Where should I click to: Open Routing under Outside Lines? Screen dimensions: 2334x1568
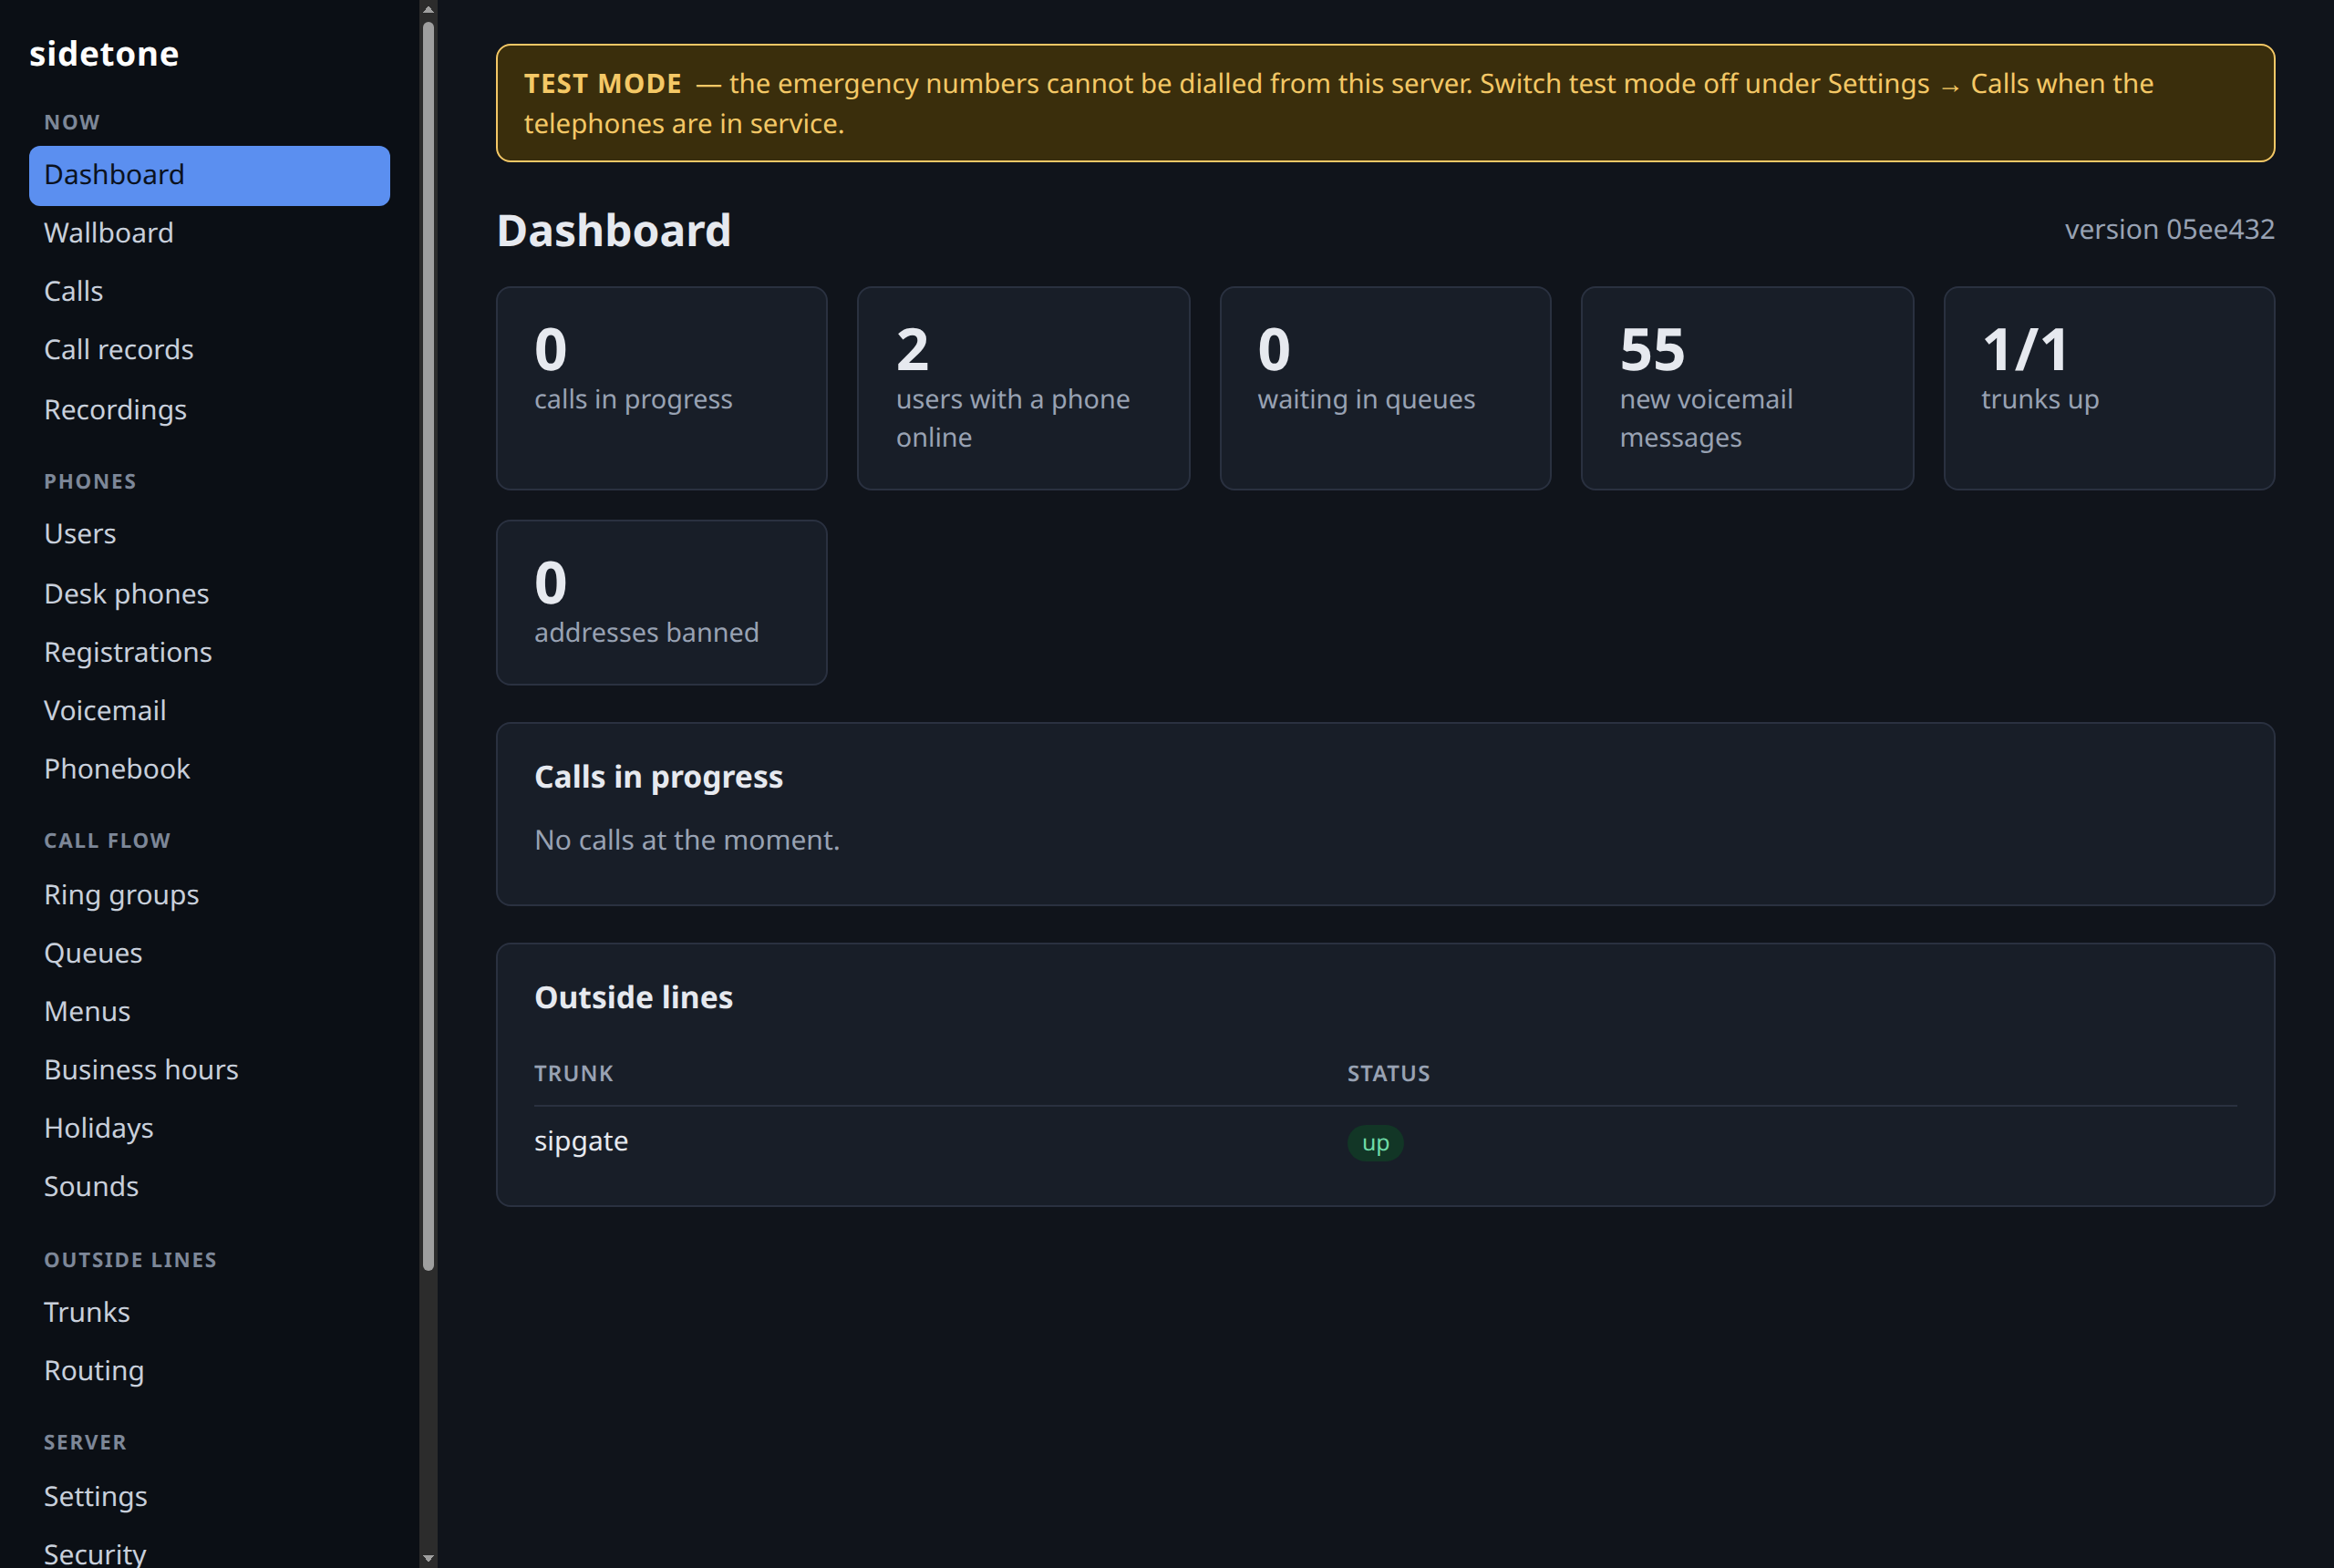(209, 1370)
